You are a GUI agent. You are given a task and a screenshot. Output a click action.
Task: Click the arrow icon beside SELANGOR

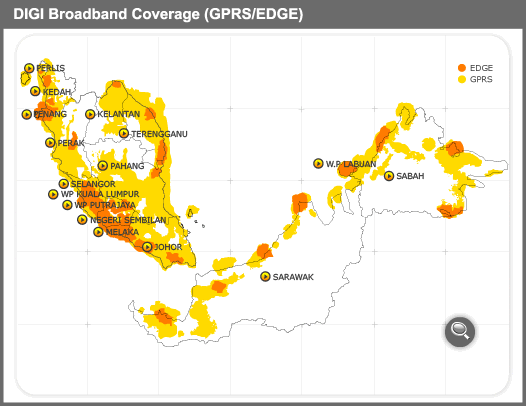click(x=64, y=184)
